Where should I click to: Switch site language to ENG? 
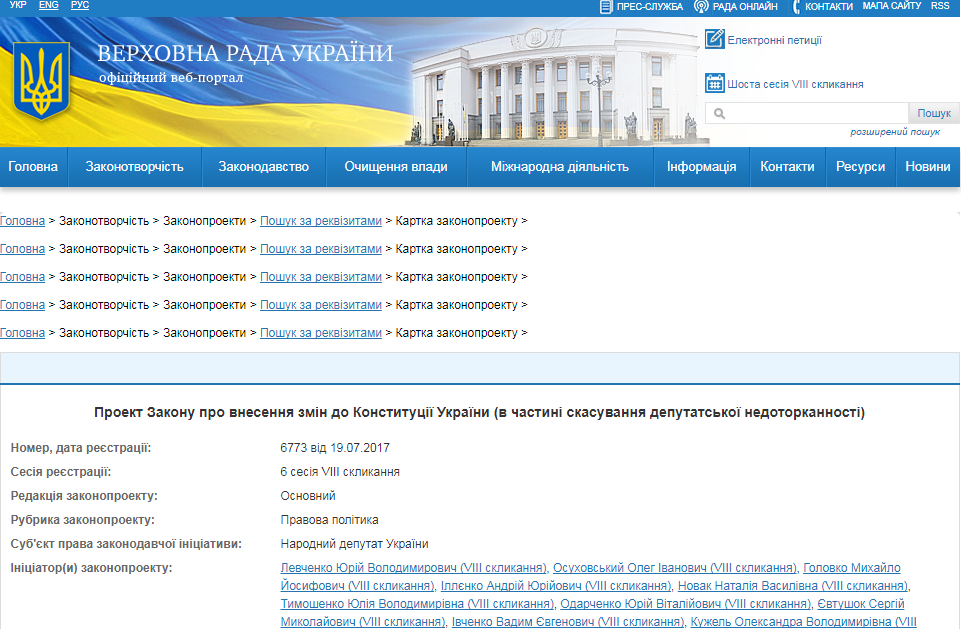[48, 5]
